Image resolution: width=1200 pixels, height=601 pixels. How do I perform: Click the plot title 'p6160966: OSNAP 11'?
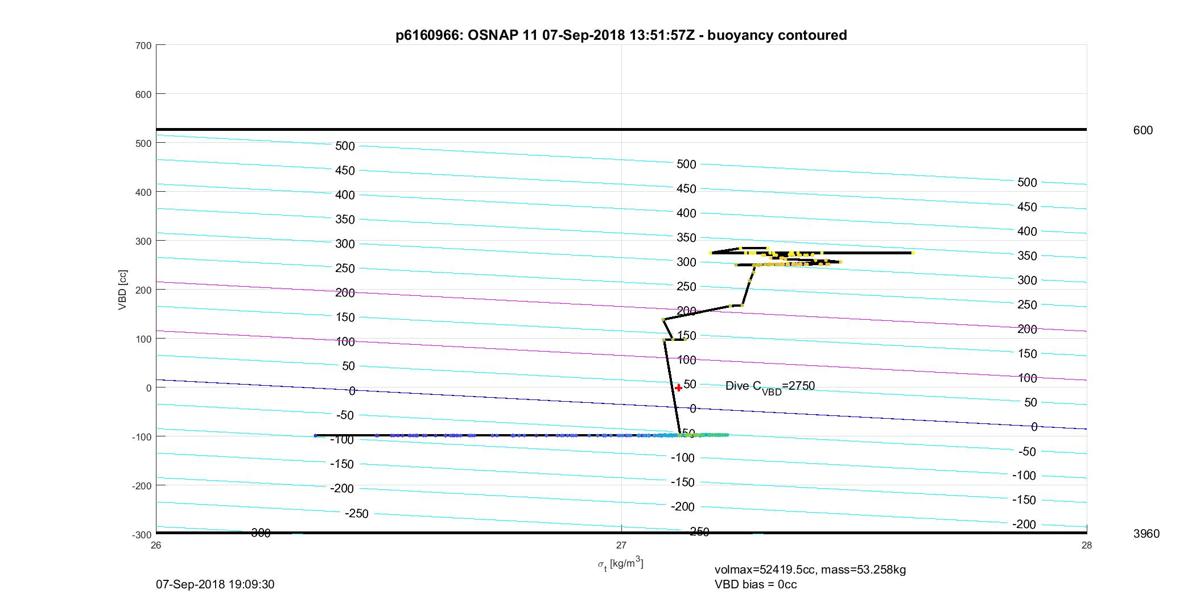[x=621, y=35]
